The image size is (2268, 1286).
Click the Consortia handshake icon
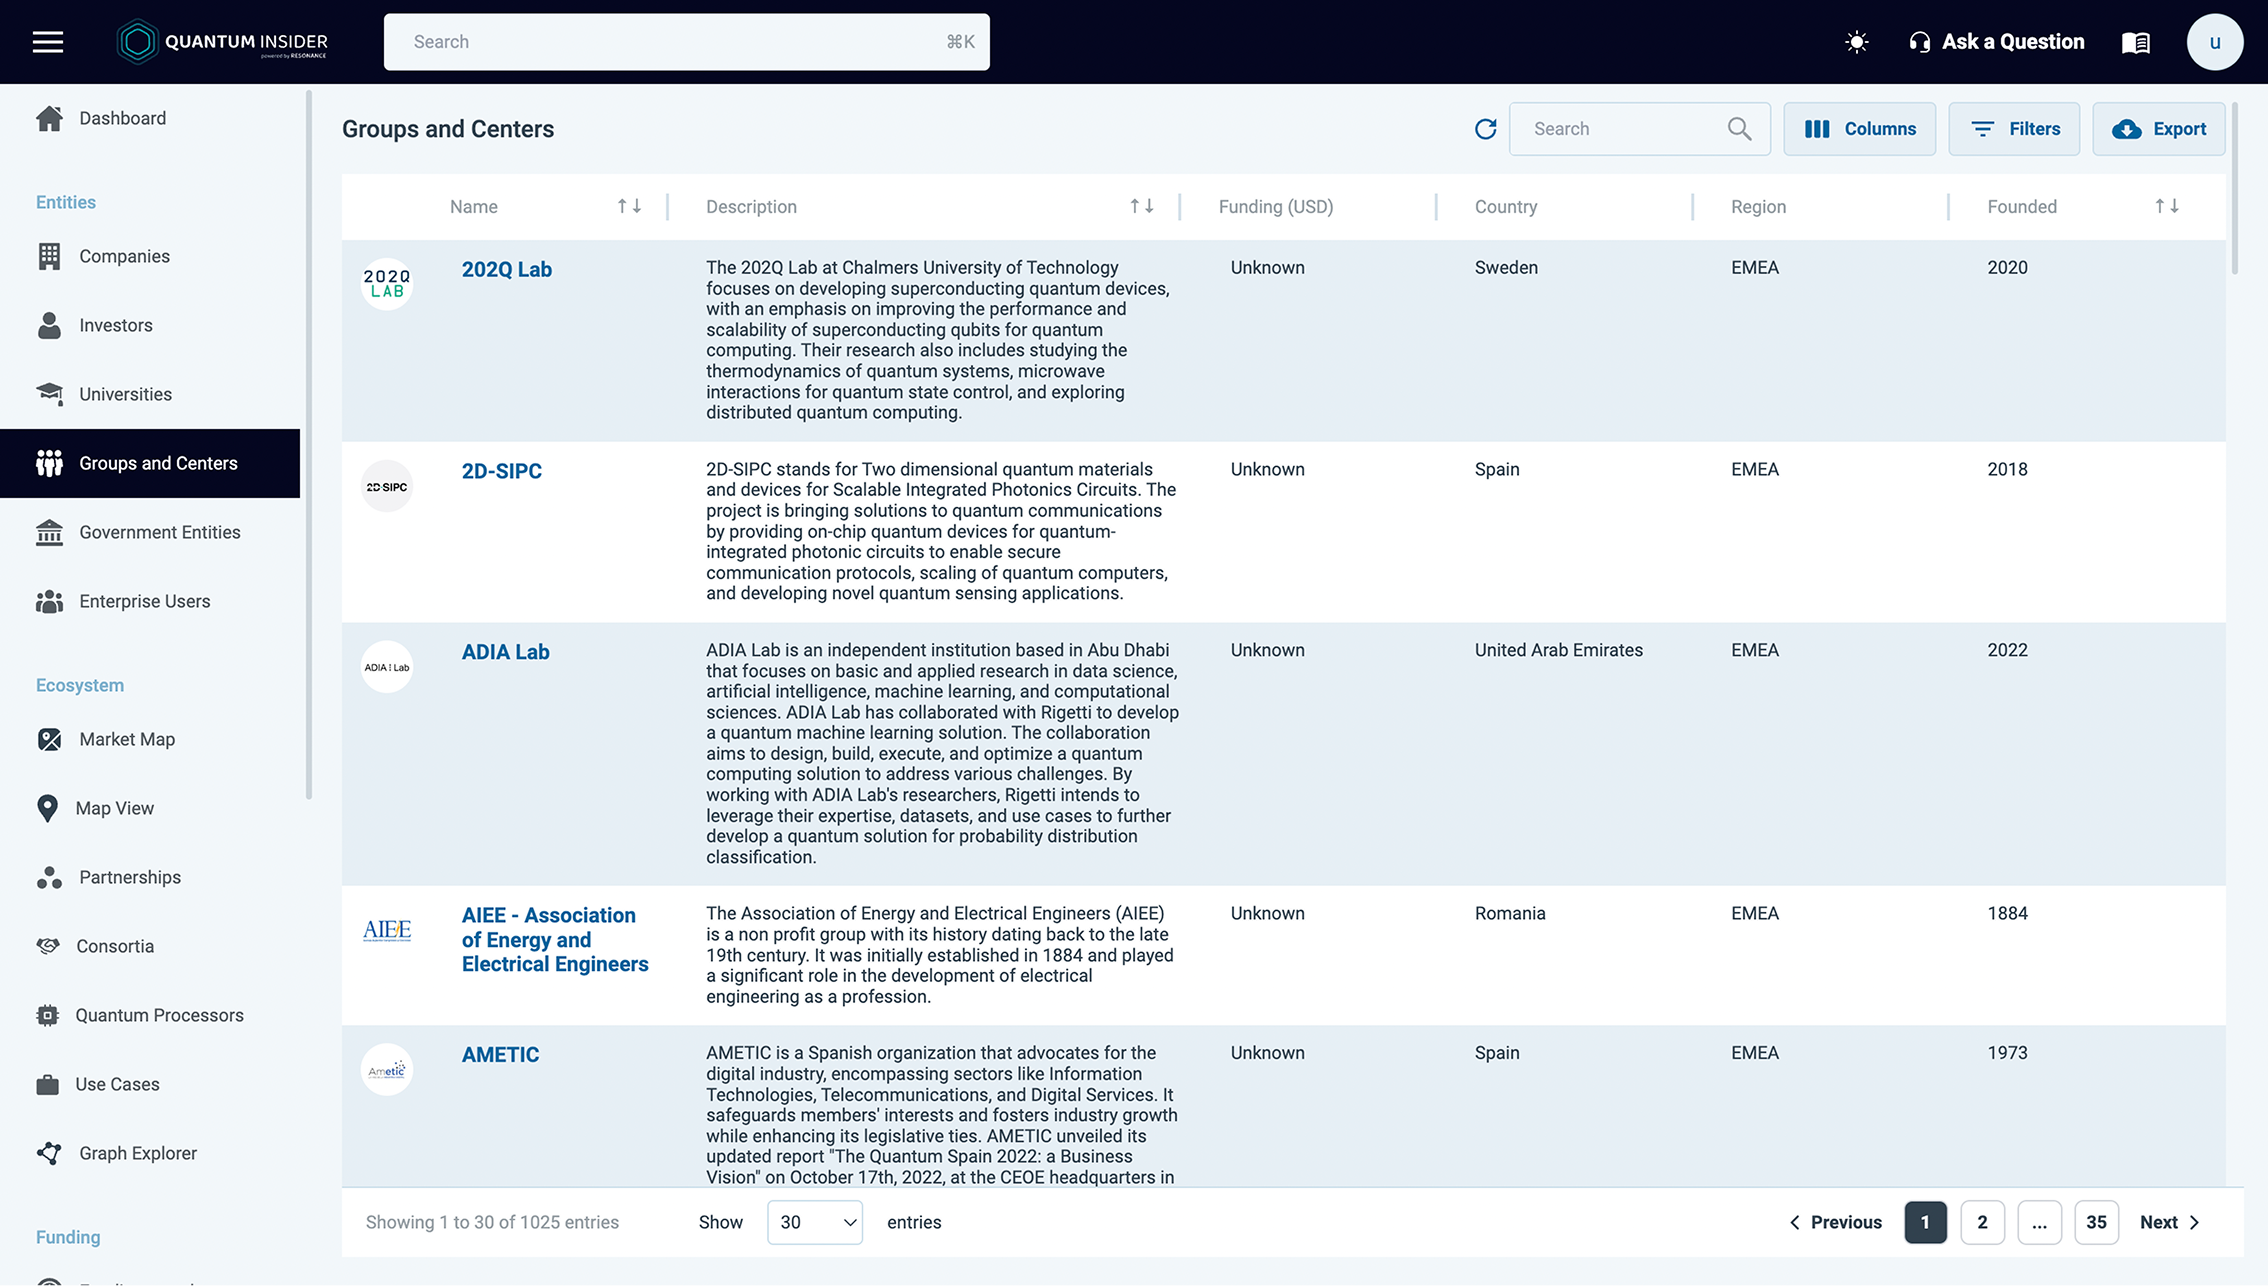pyautogui.click(x=48, y=946)
